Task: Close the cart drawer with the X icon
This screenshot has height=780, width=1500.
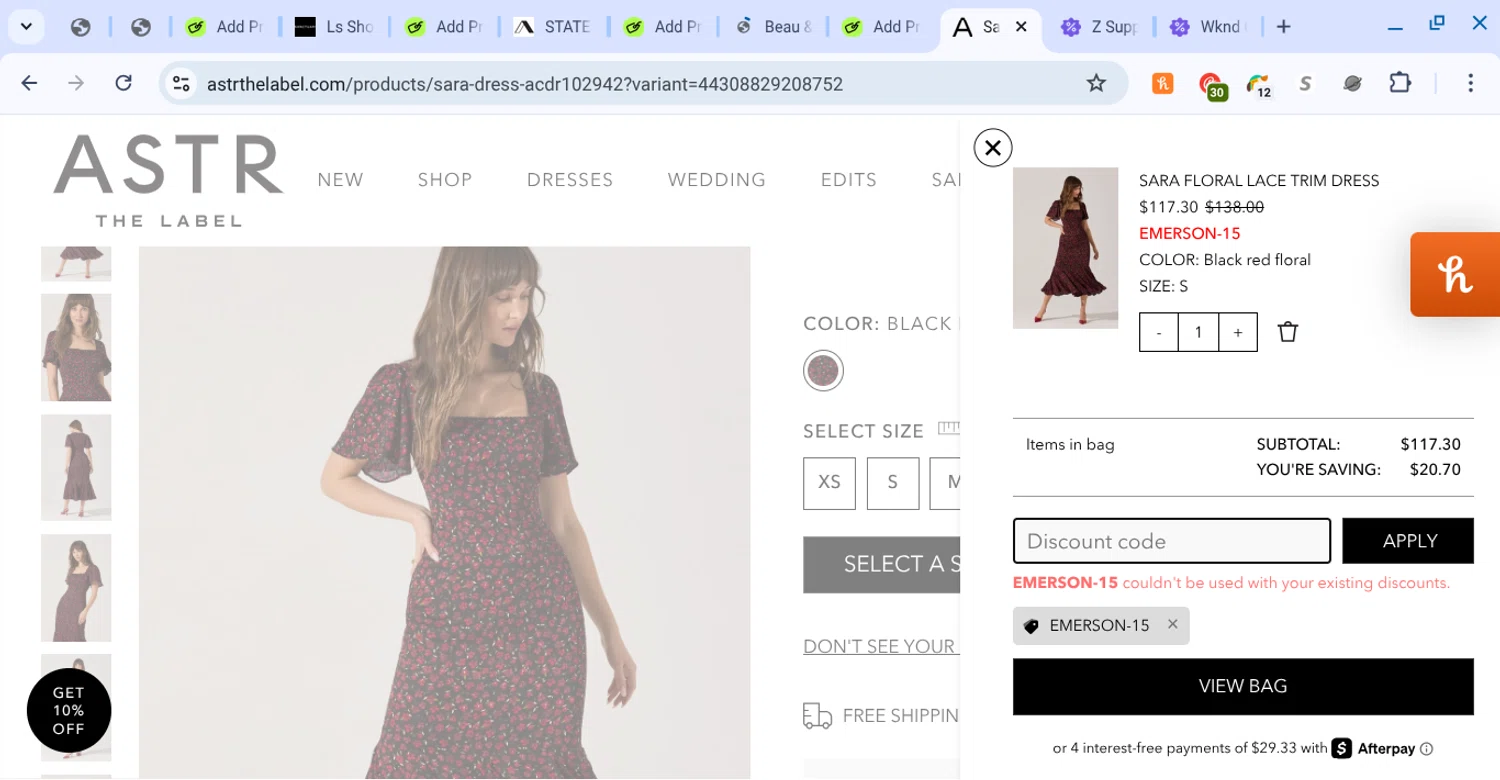Action: (x=993, y=148)
